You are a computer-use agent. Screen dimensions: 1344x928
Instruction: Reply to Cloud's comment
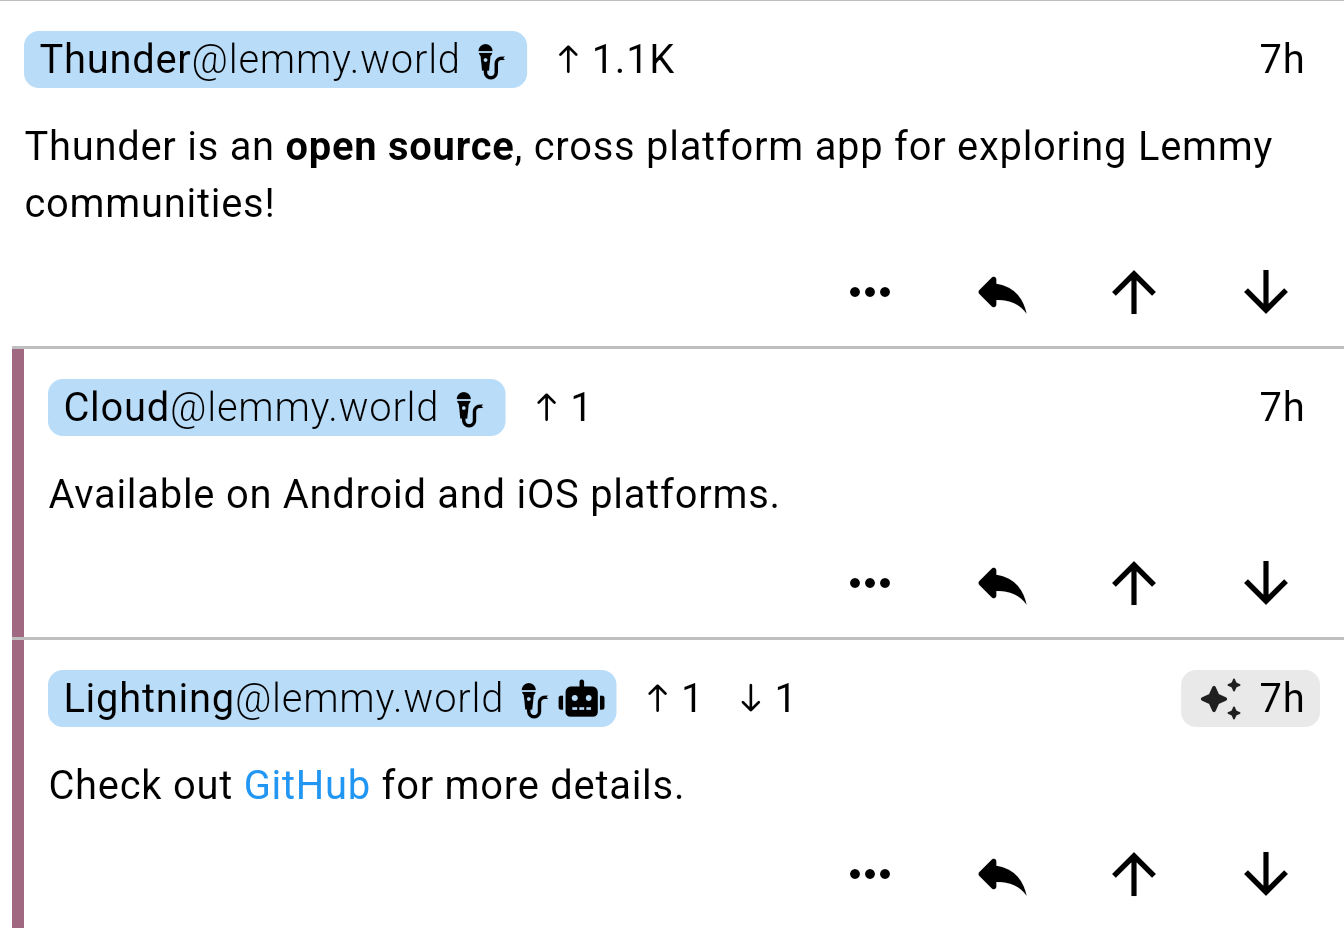1002,584
